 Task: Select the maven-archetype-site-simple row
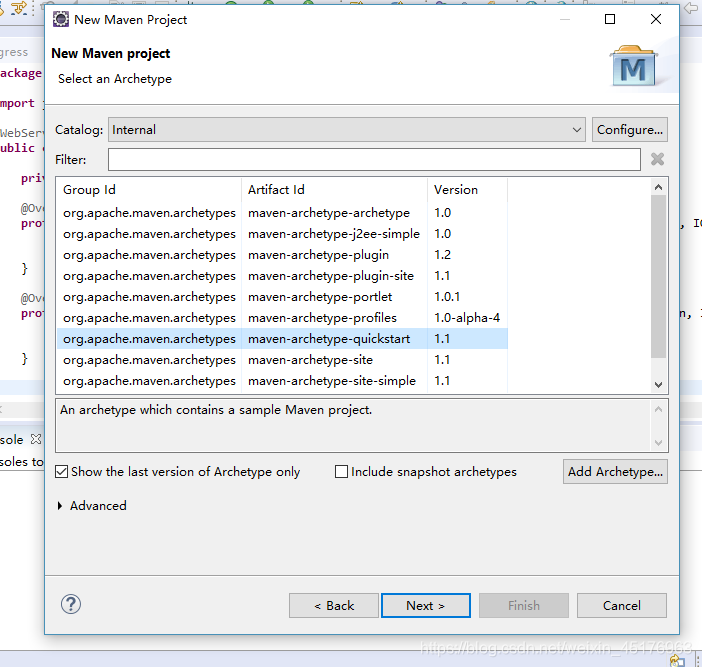tap(283, 381)
